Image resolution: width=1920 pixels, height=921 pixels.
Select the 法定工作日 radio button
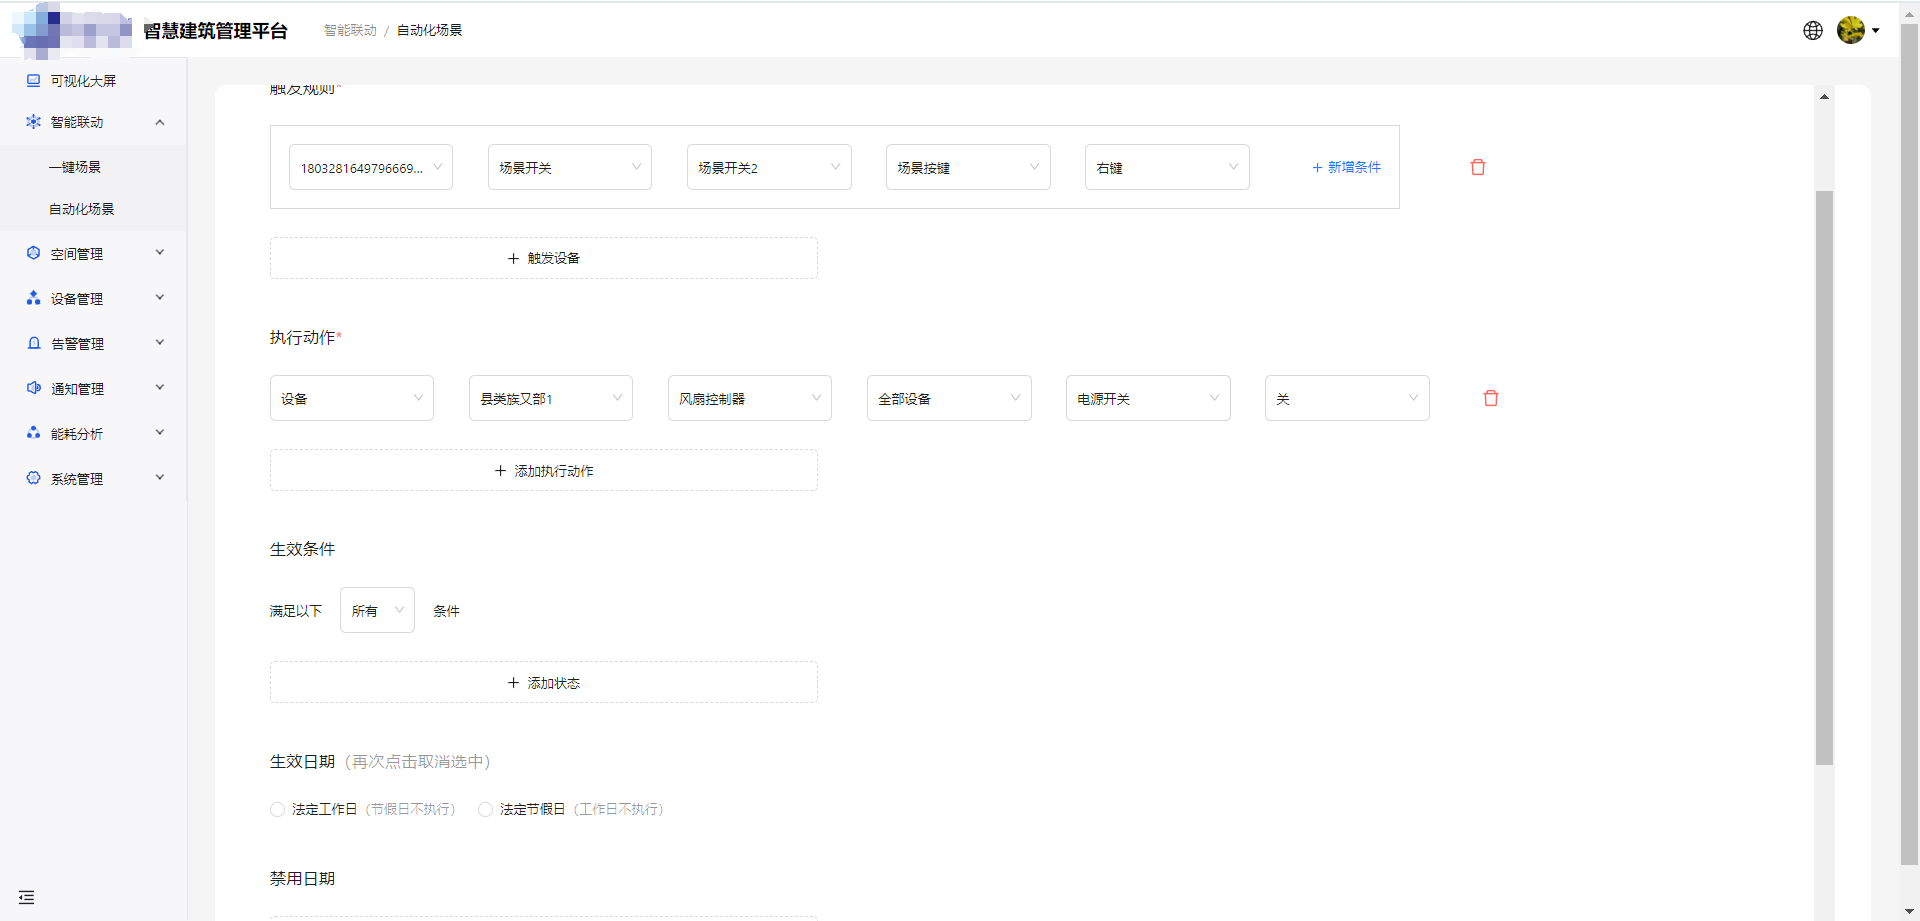tap(277, 809)
